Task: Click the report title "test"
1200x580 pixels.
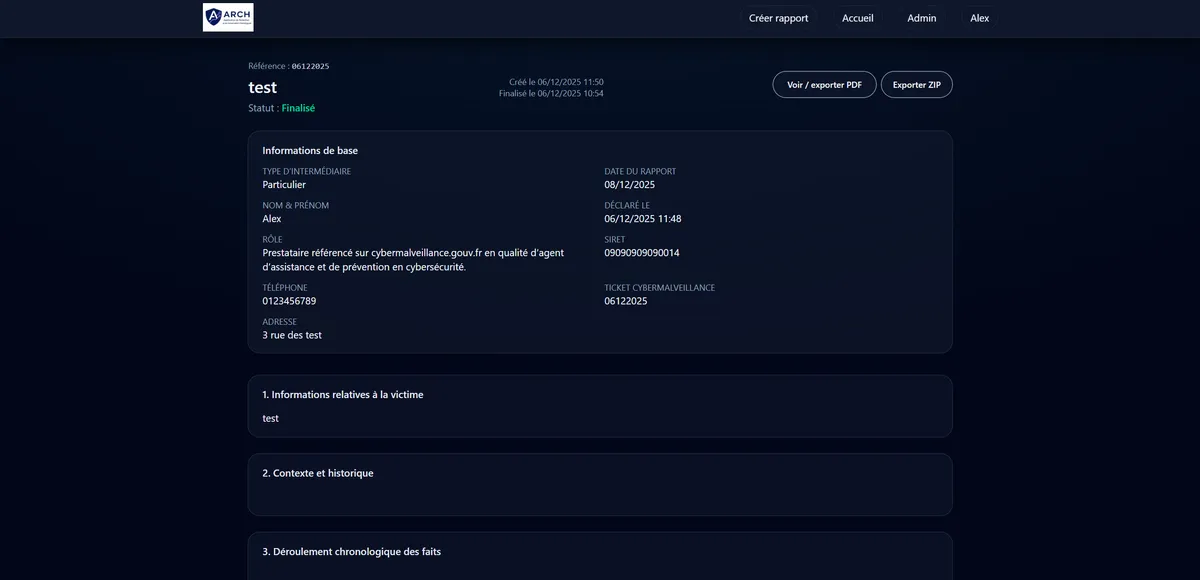Action: click(262, 88)
